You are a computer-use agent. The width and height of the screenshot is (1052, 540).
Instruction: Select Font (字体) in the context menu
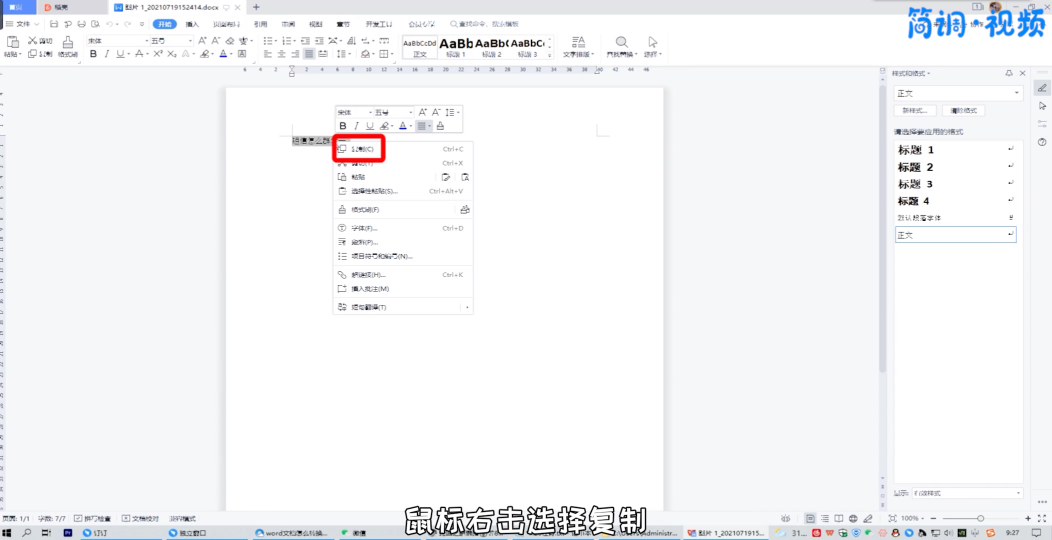pyautogui.click(x=364, y=228)
